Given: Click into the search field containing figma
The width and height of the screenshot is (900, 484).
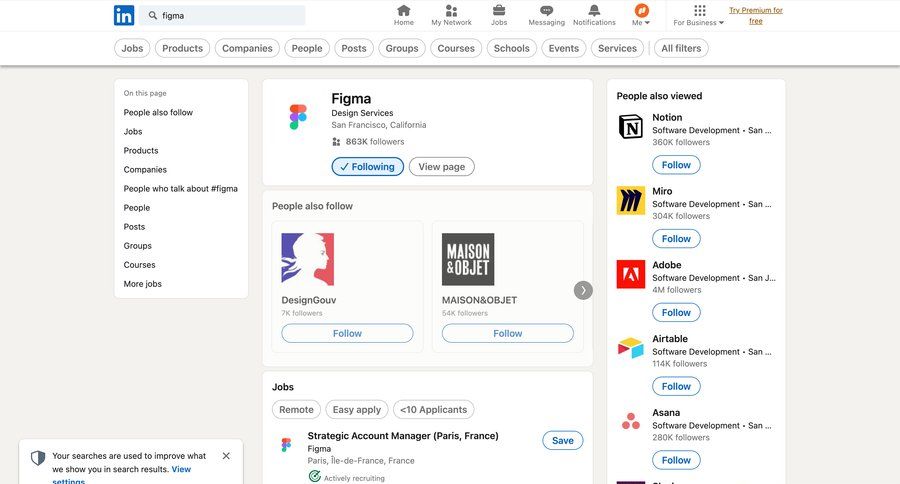Looking at the screenshot, I should pyautogui.click(x=224, y=16).
